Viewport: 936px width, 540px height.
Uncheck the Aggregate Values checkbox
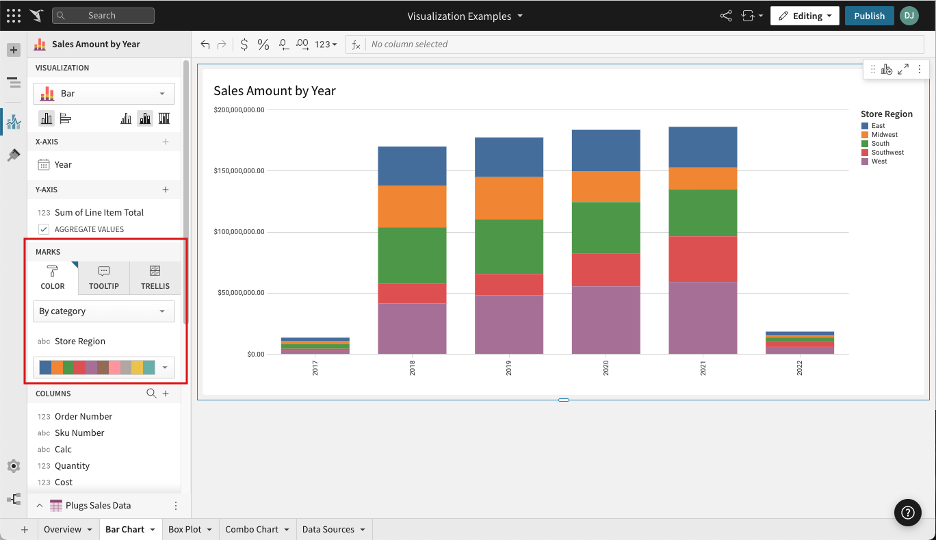tap(44, 229)
